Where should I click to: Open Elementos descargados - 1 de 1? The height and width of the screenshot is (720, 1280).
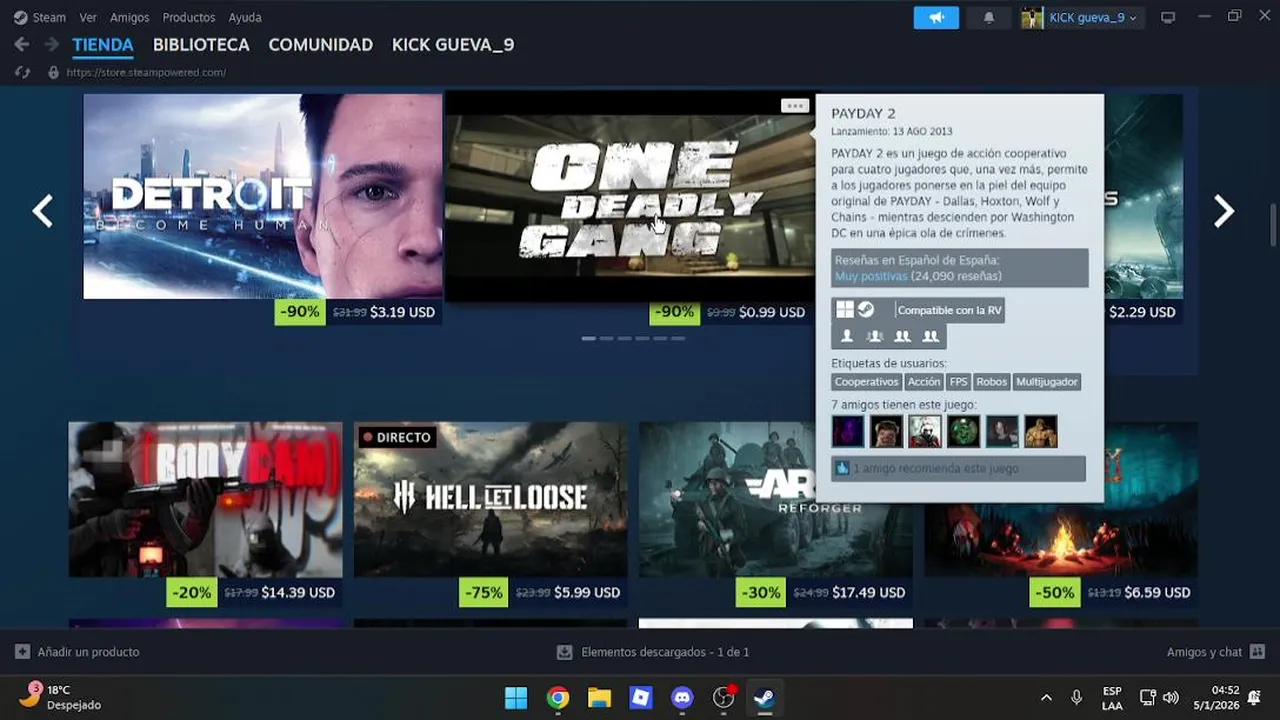point(665,652)
